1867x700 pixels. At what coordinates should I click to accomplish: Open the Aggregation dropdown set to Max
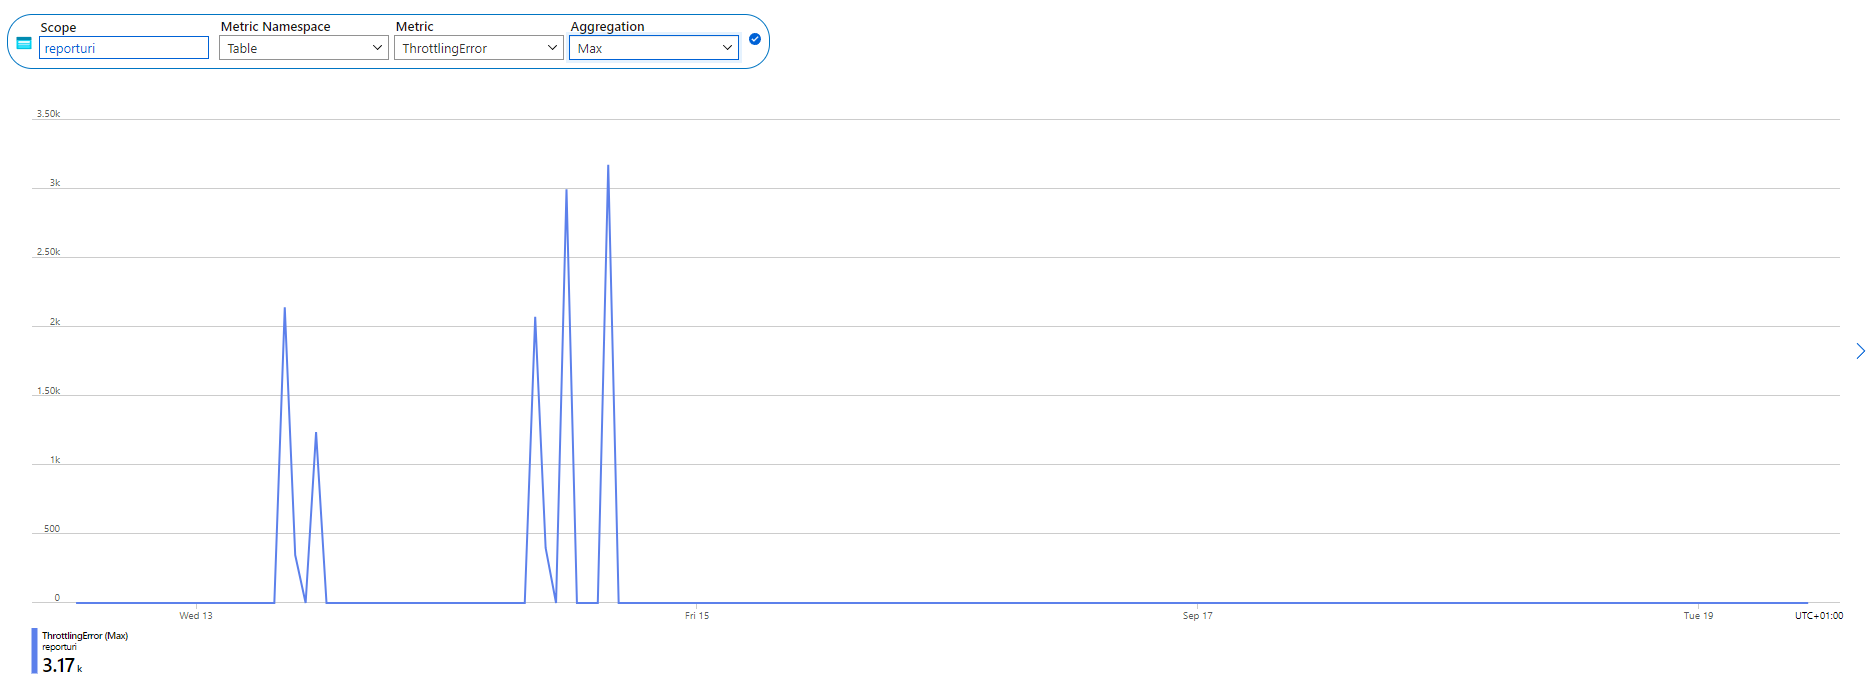[654, 48]
